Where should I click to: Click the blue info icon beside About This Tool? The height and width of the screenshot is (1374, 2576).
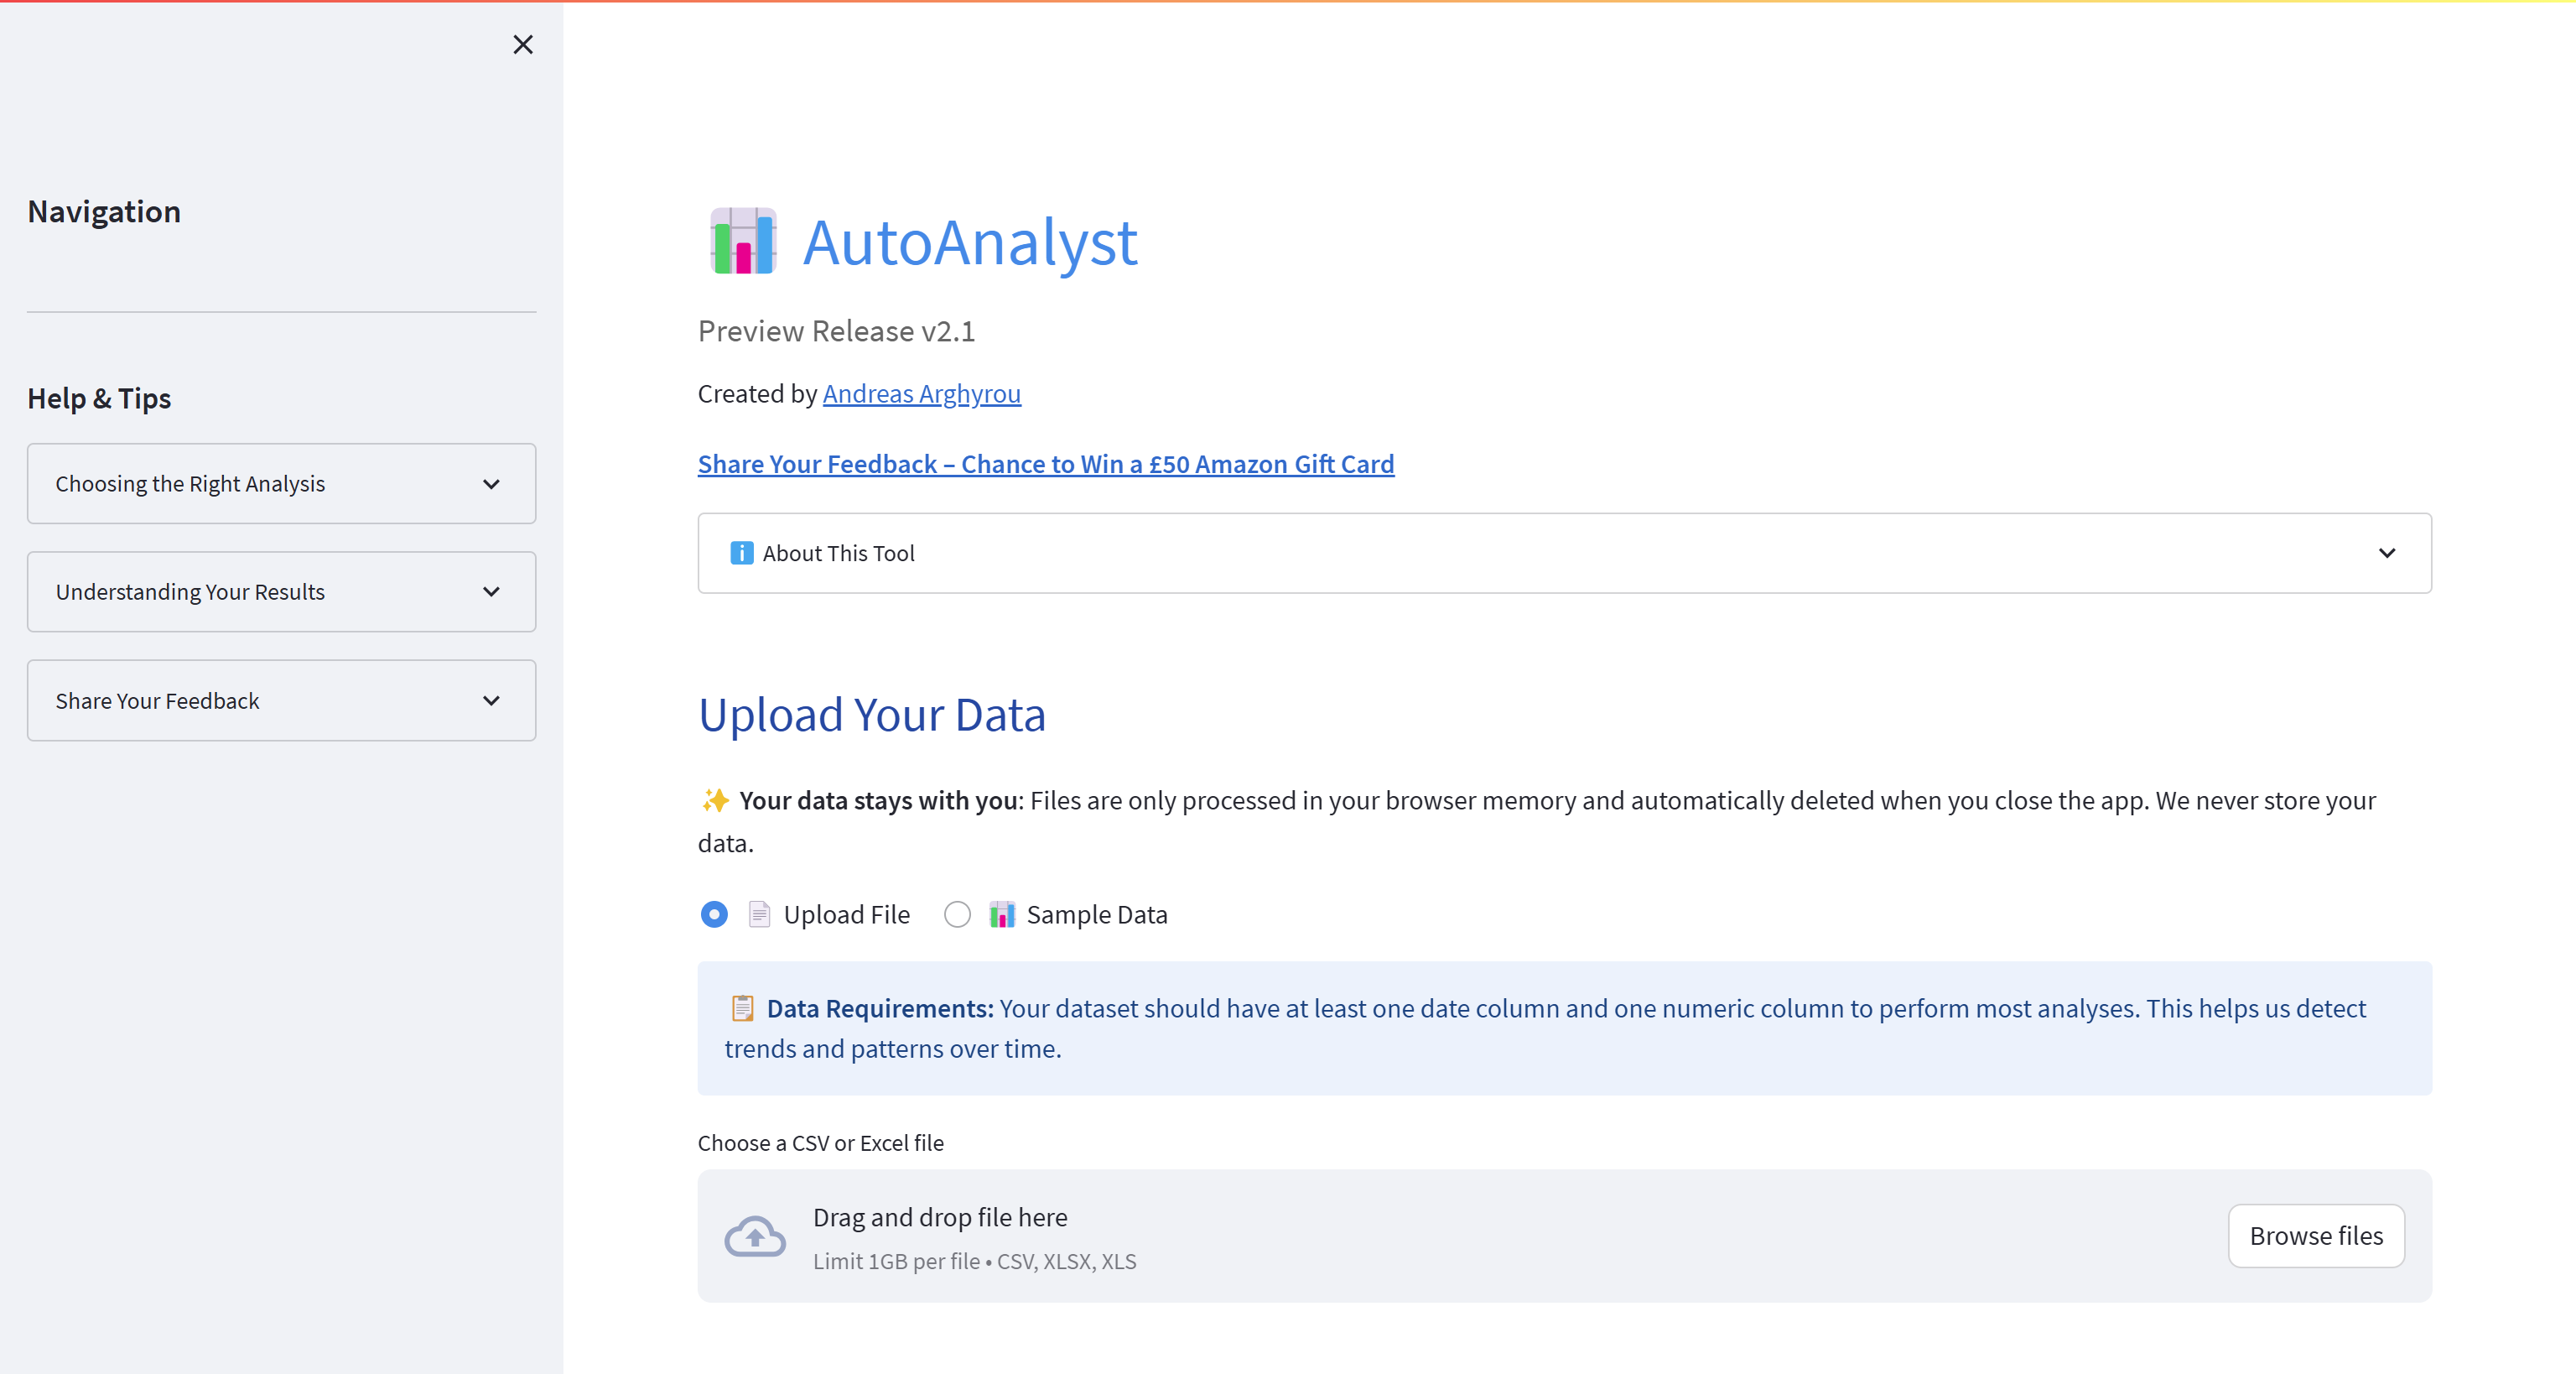741,553
